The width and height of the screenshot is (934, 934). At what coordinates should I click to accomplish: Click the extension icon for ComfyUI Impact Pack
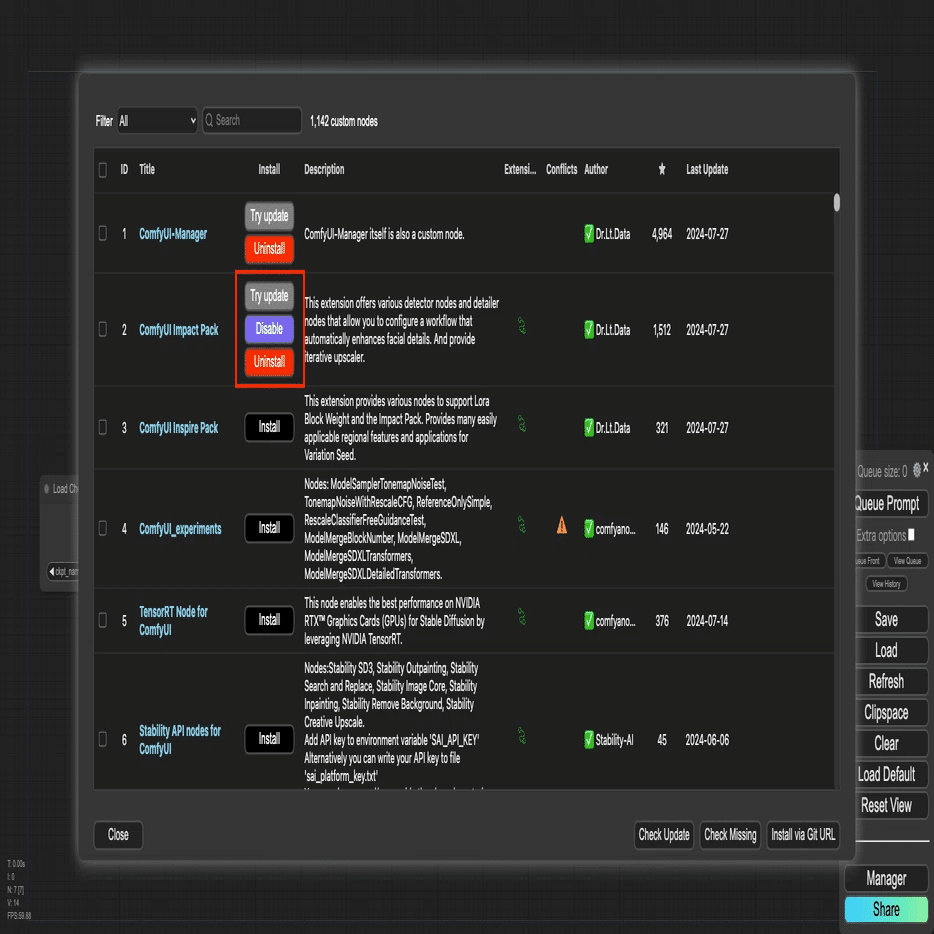(522, 326)
